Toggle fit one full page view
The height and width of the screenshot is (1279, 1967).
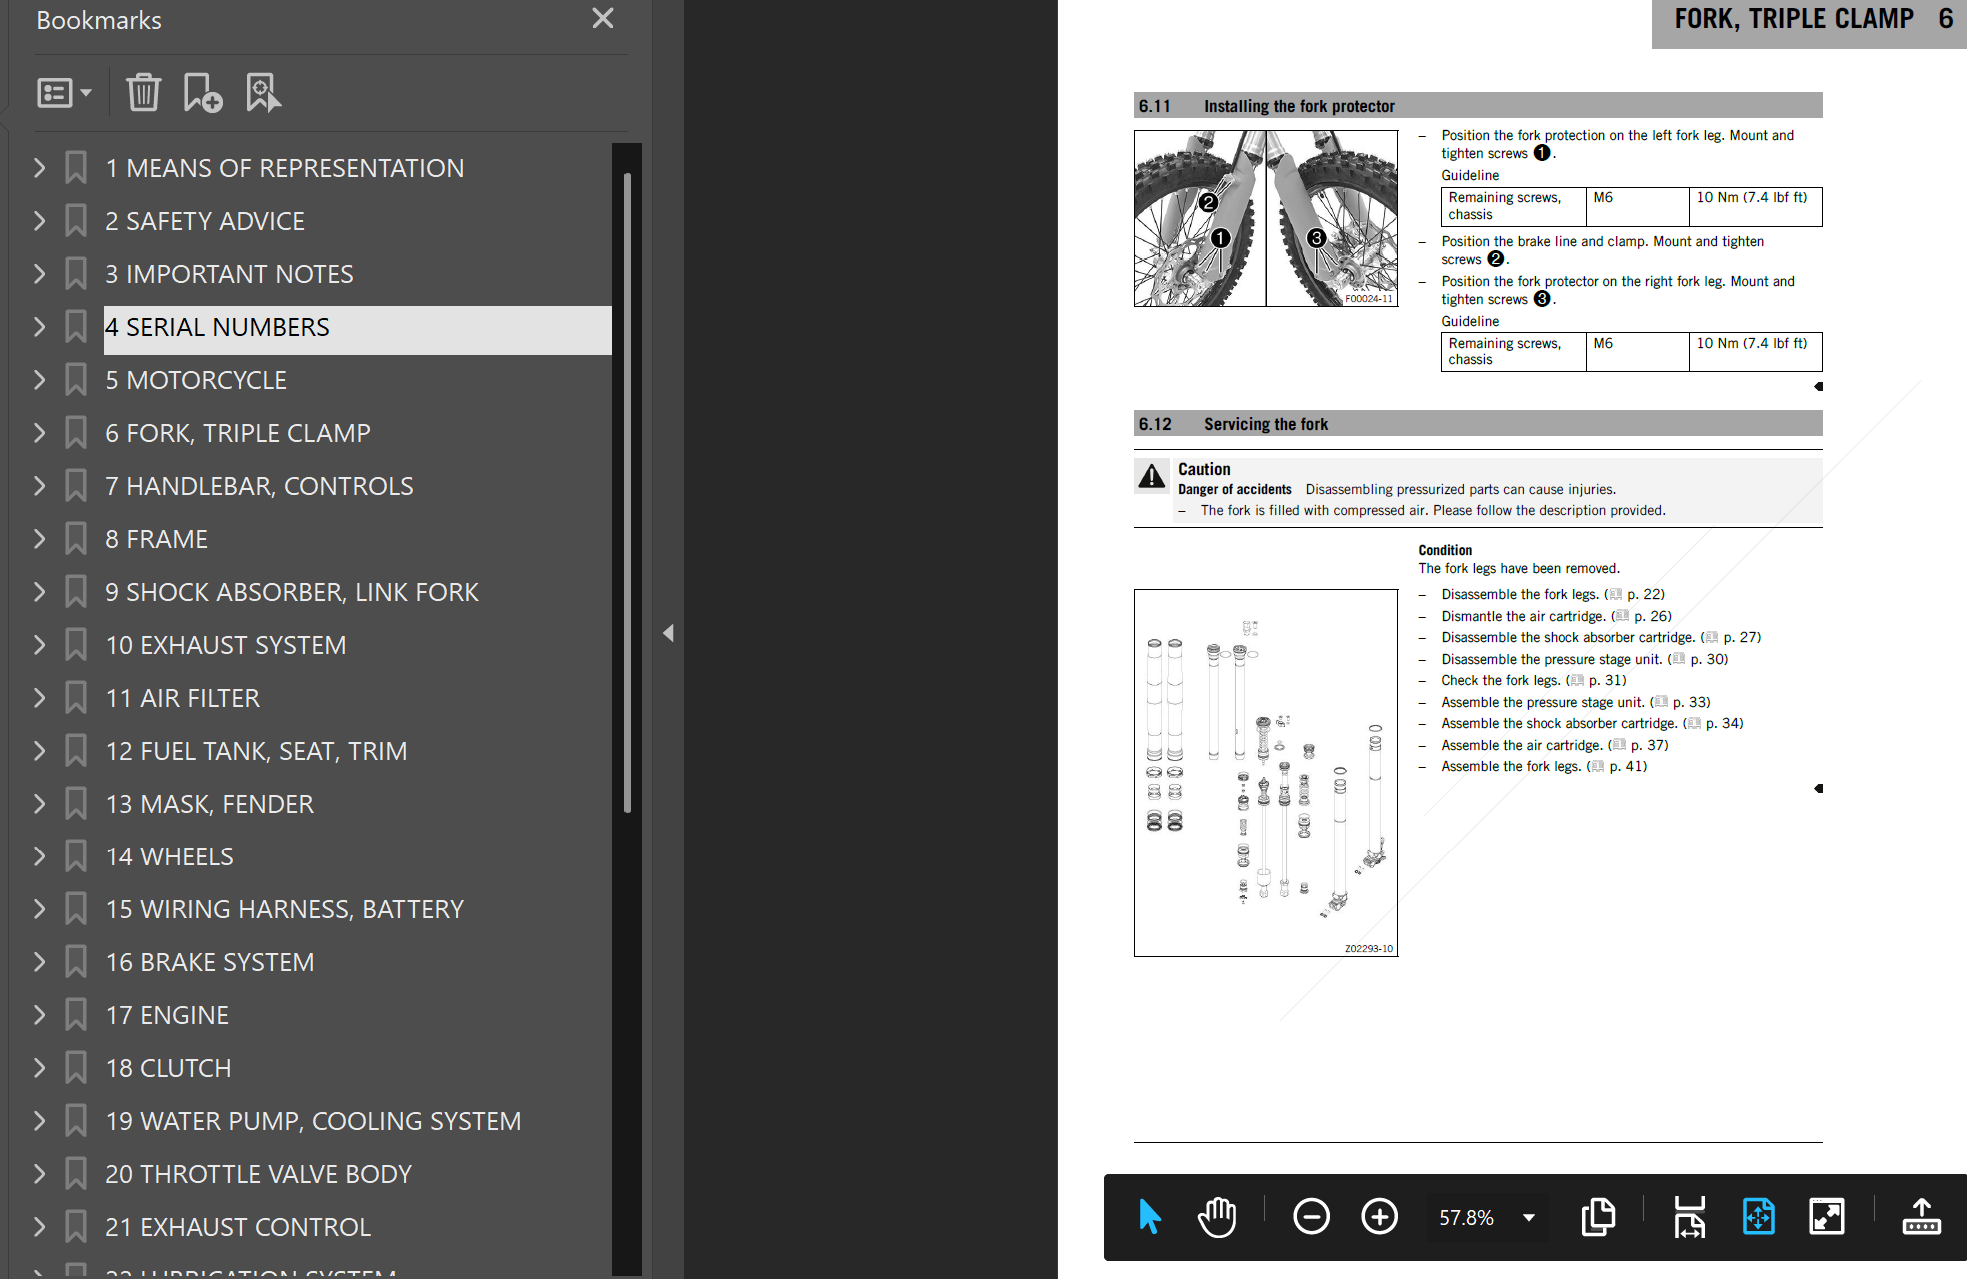(1758, 1217)
